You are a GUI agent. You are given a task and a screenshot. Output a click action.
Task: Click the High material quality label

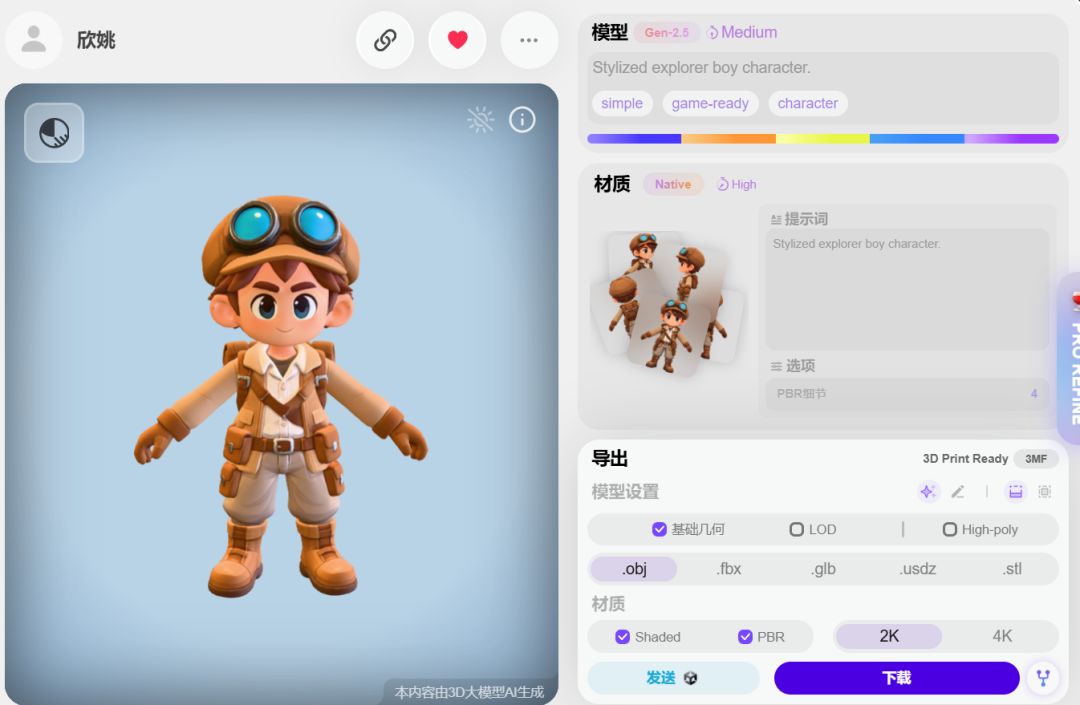coord(736,185)
